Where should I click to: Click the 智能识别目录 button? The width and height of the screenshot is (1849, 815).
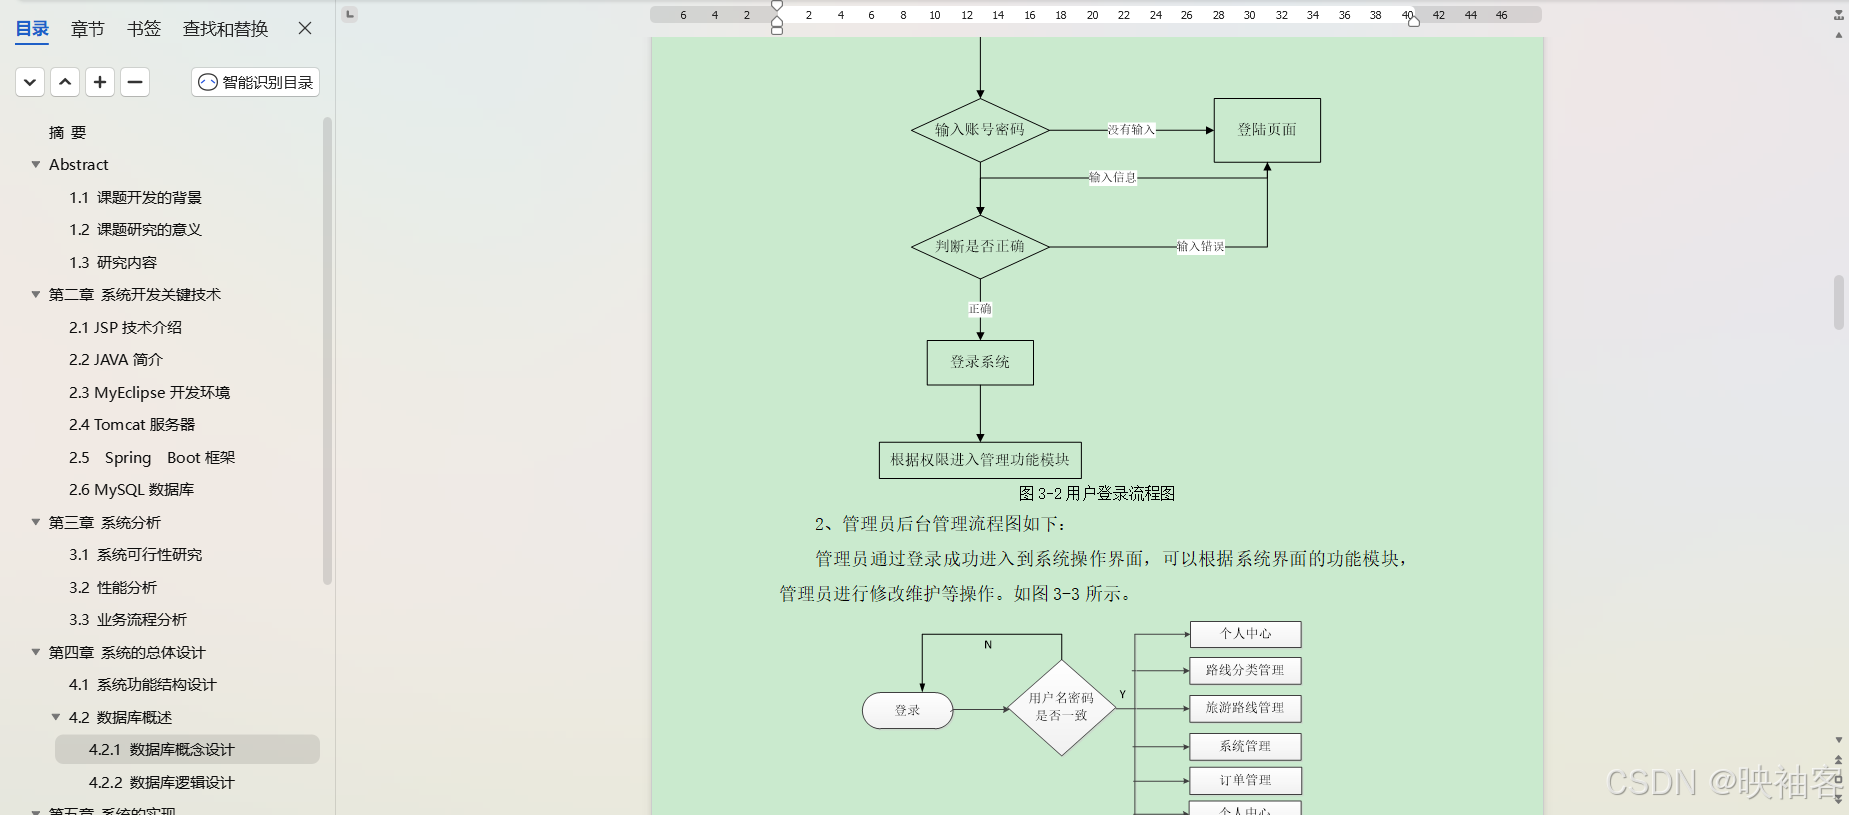256,82
